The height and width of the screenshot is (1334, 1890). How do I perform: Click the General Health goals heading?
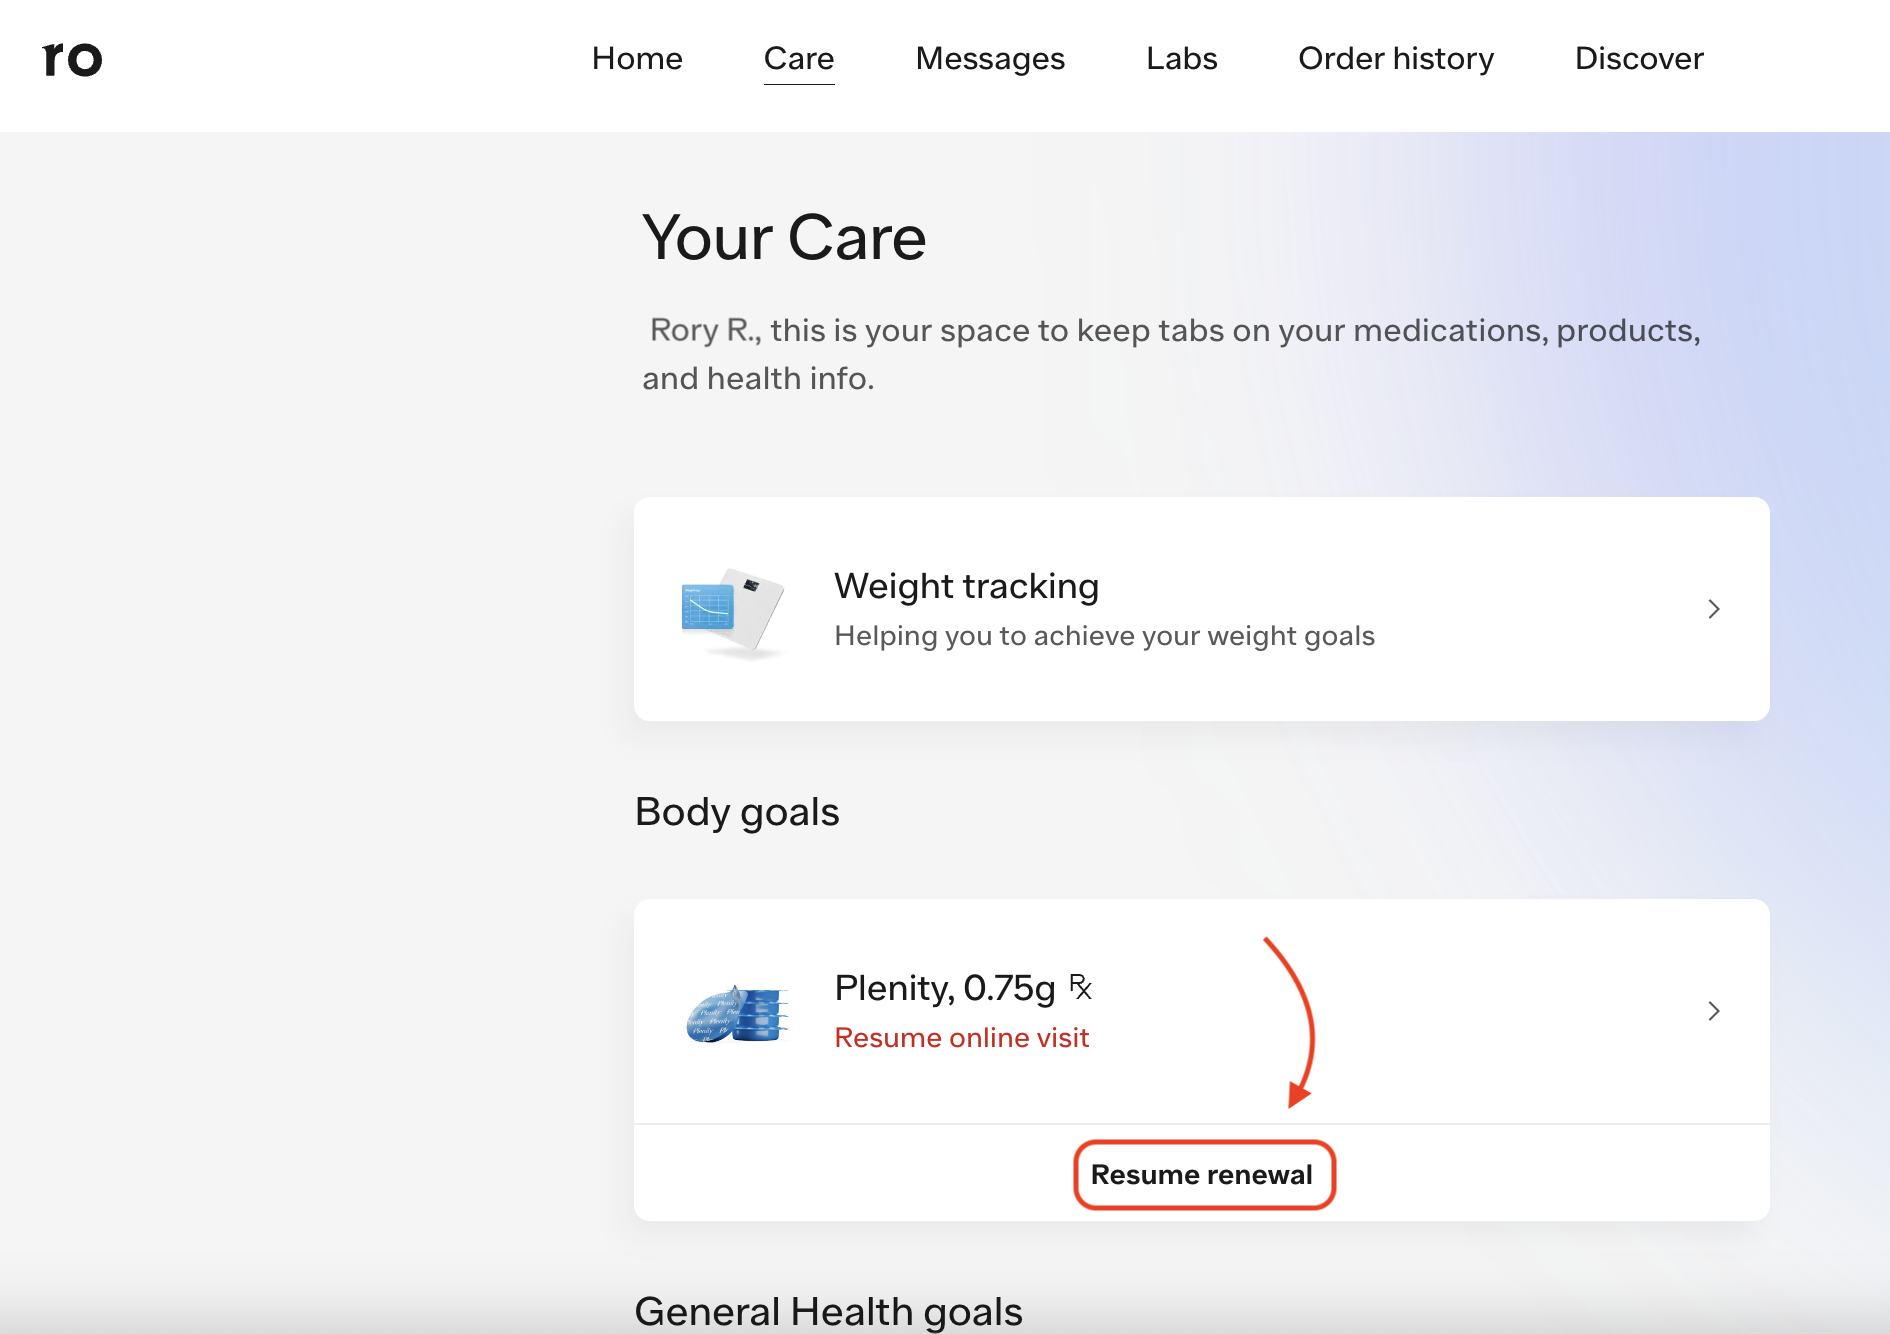[829, 1311]
